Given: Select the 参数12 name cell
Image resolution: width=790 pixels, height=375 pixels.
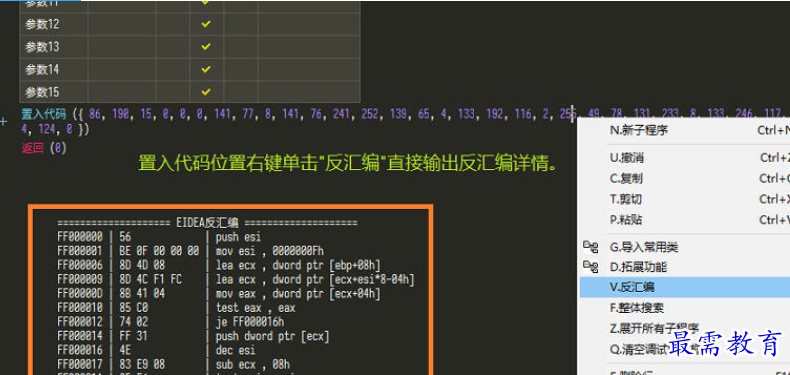Looking at the screenshot, I should (53, 24).
